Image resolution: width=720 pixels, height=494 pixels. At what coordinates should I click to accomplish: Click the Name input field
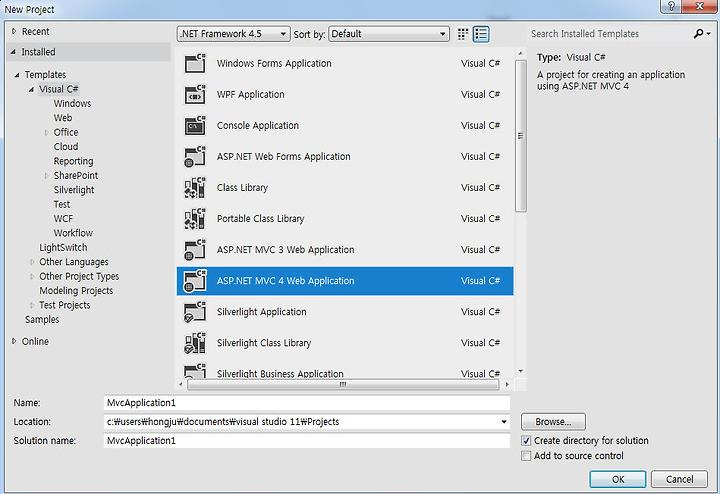coord(307,403)
